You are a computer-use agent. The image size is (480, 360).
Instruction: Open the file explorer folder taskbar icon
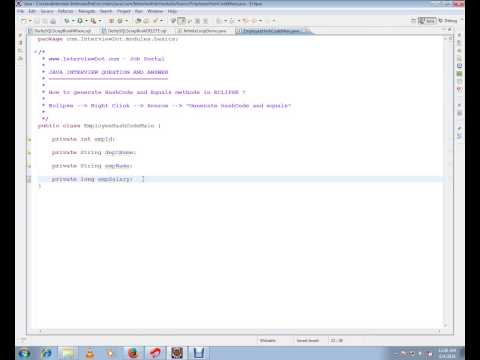(x=68, y=353)
